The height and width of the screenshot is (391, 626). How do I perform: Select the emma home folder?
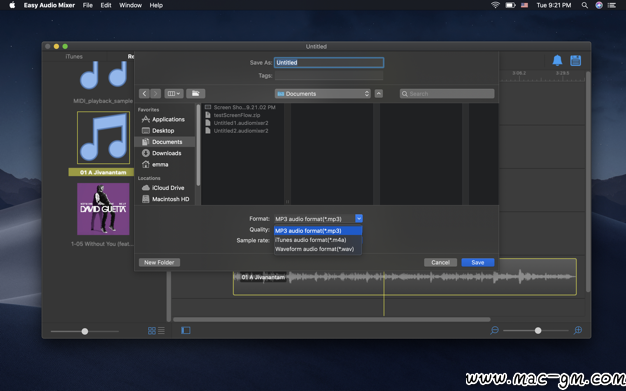(x=165, y=165)
